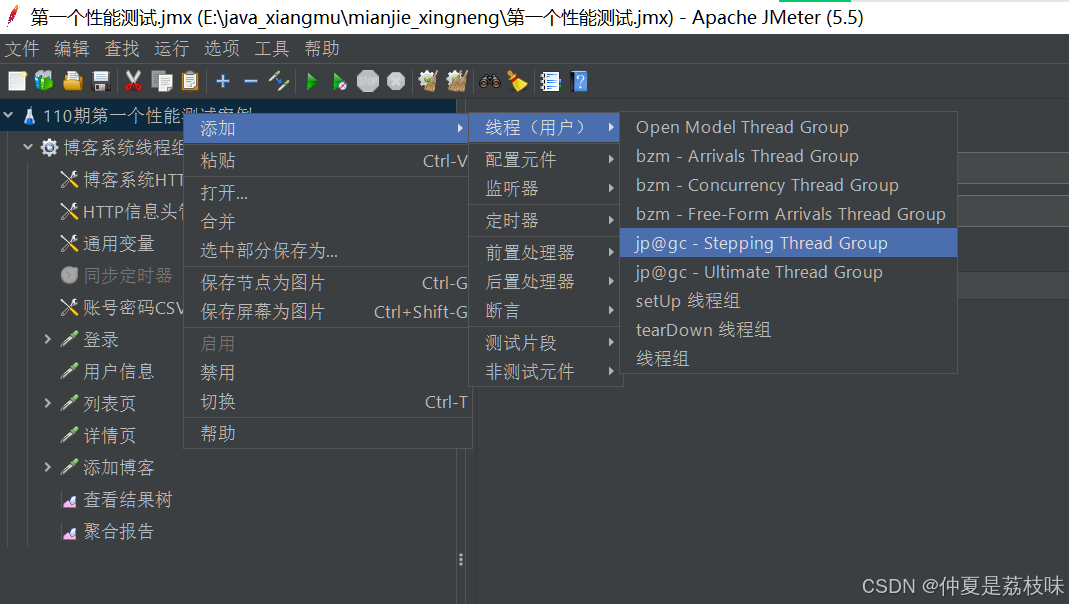Open the 定时器 submenu
The image size is (1069, 604).
tap(545, 221)
